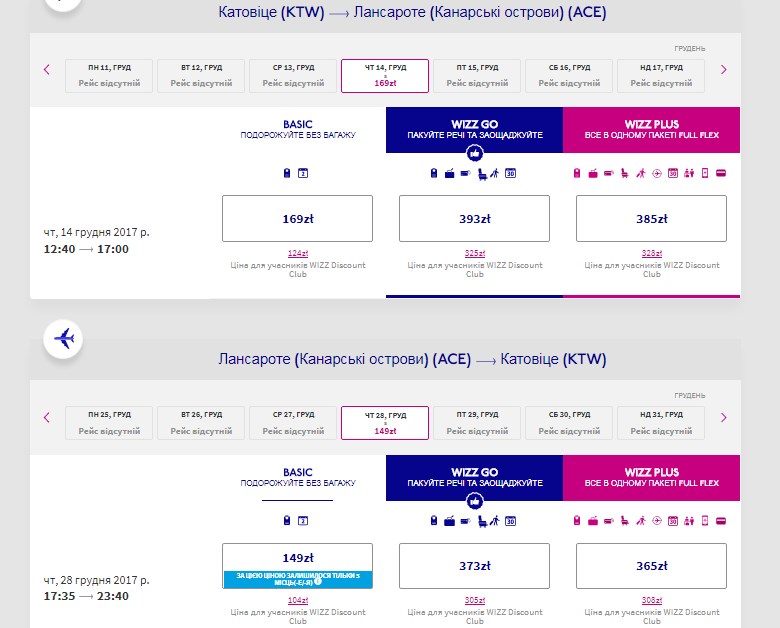Choose return WIZZ GO fare for 373zł
The image size is (780, 628).
pos(474,566)
